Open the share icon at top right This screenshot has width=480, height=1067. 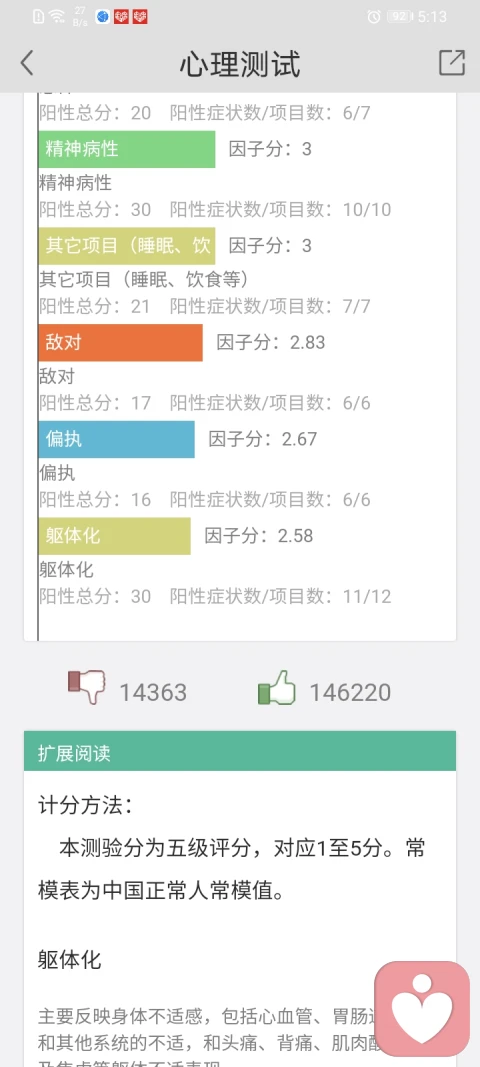(451, 63)
